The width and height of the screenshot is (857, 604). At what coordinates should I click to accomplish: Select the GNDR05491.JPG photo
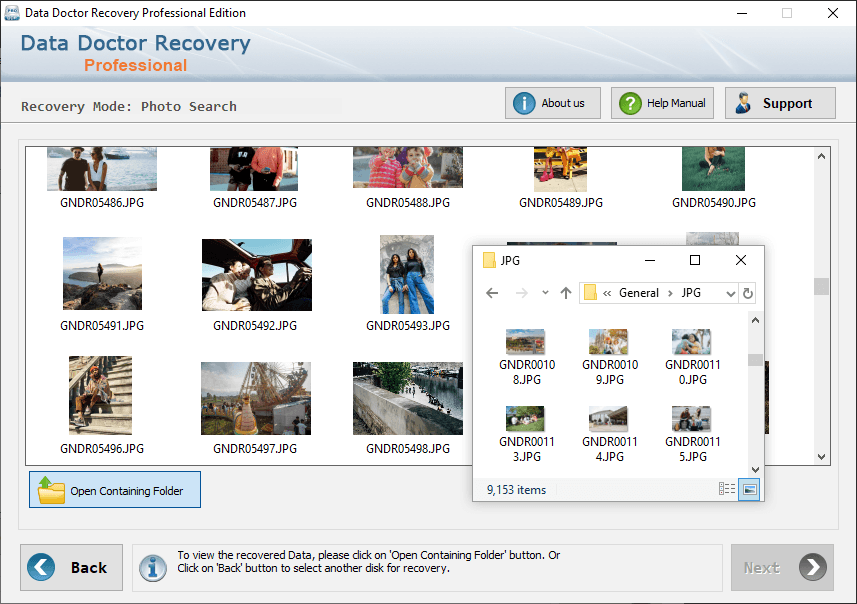point(102,273)
